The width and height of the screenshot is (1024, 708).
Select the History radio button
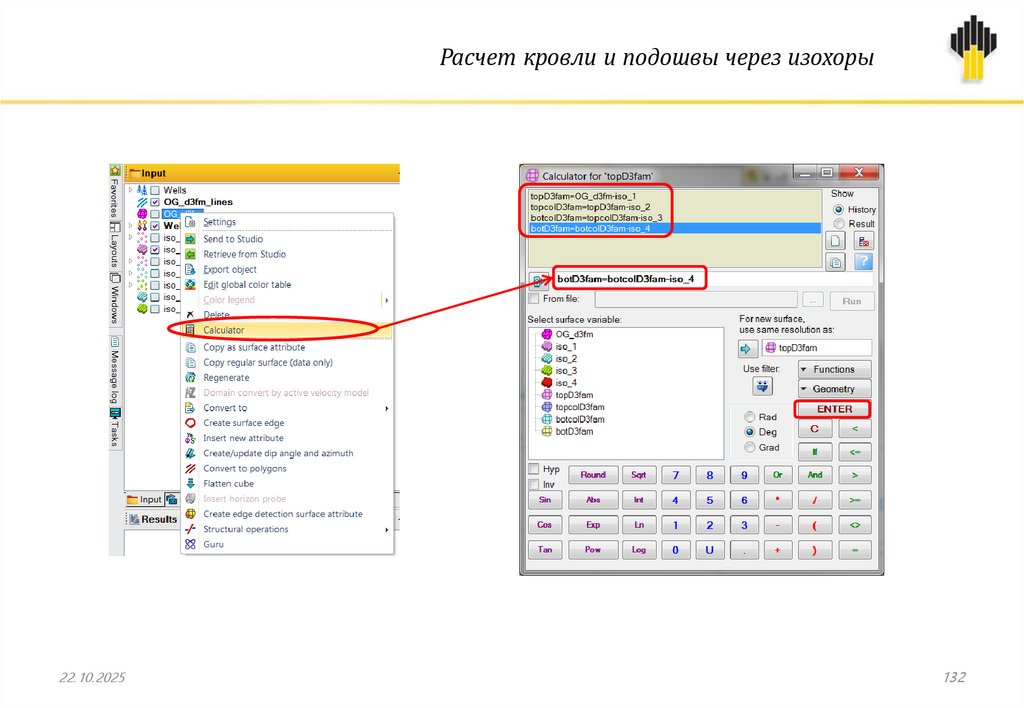(839, 210)
